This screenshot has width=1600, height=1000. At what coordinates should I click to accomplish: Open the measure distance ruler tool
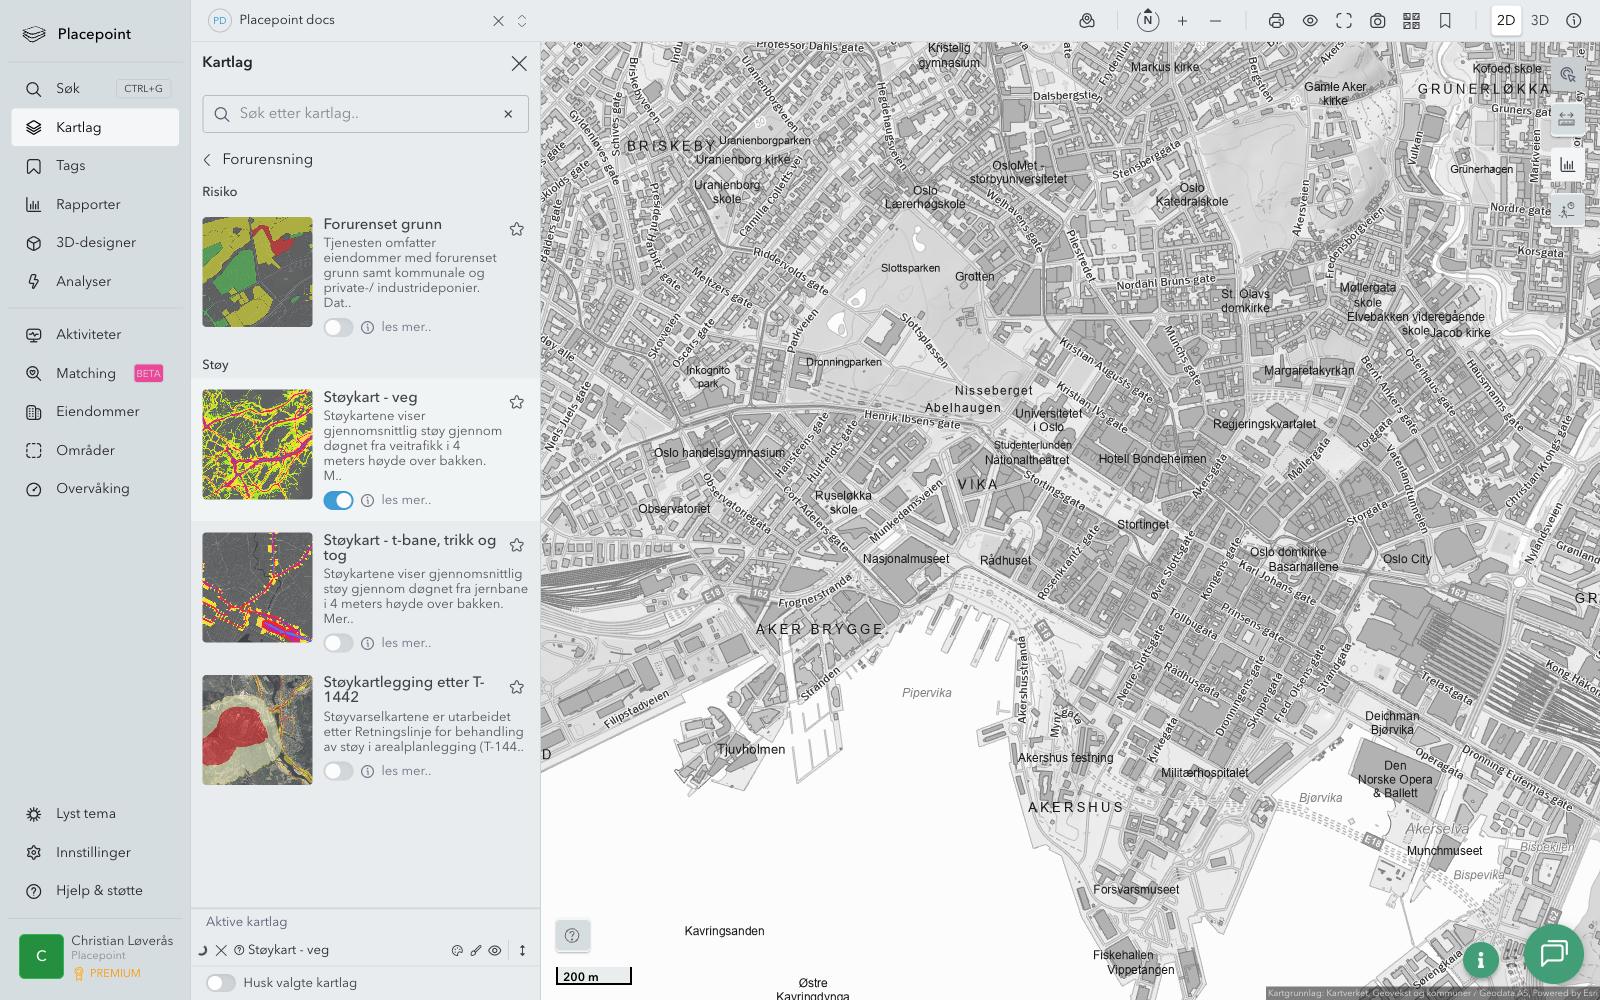coord(1566,119)
